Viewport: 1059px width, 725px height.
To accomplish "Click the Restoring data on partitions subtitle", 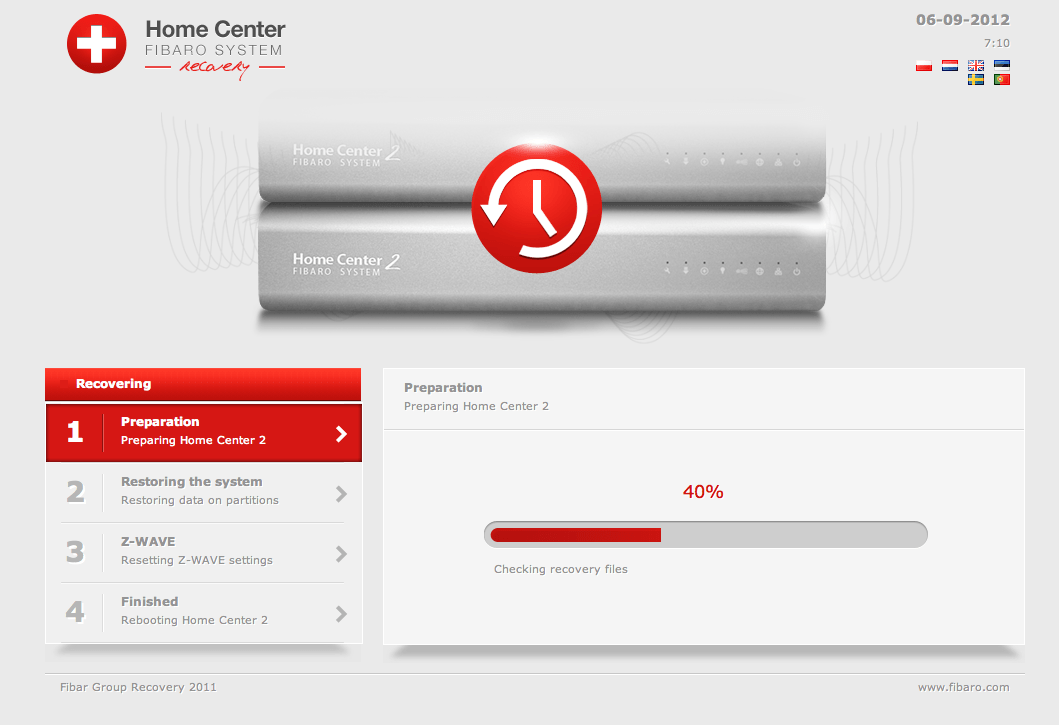I will pos(200,501).
